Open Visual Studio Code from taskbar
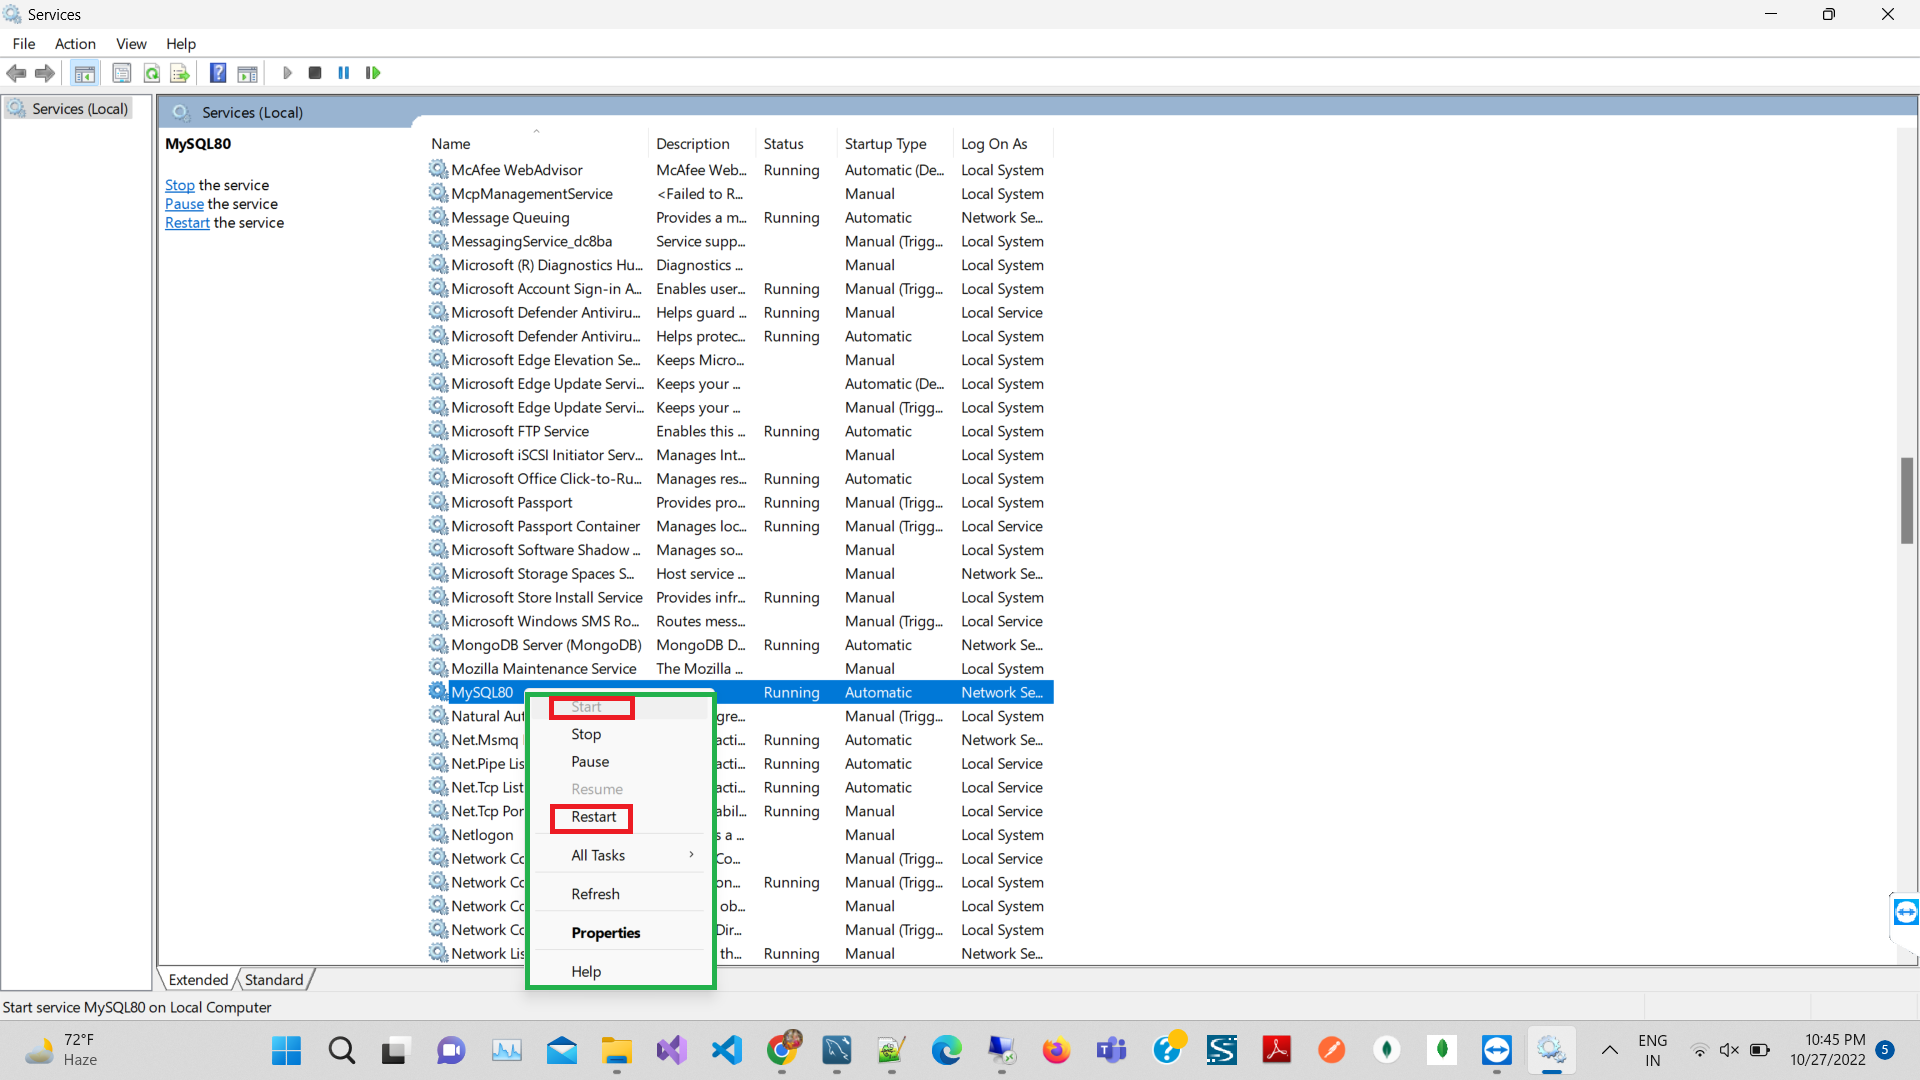This screenshot has height=1080, width=1920. coord(727,1050)
